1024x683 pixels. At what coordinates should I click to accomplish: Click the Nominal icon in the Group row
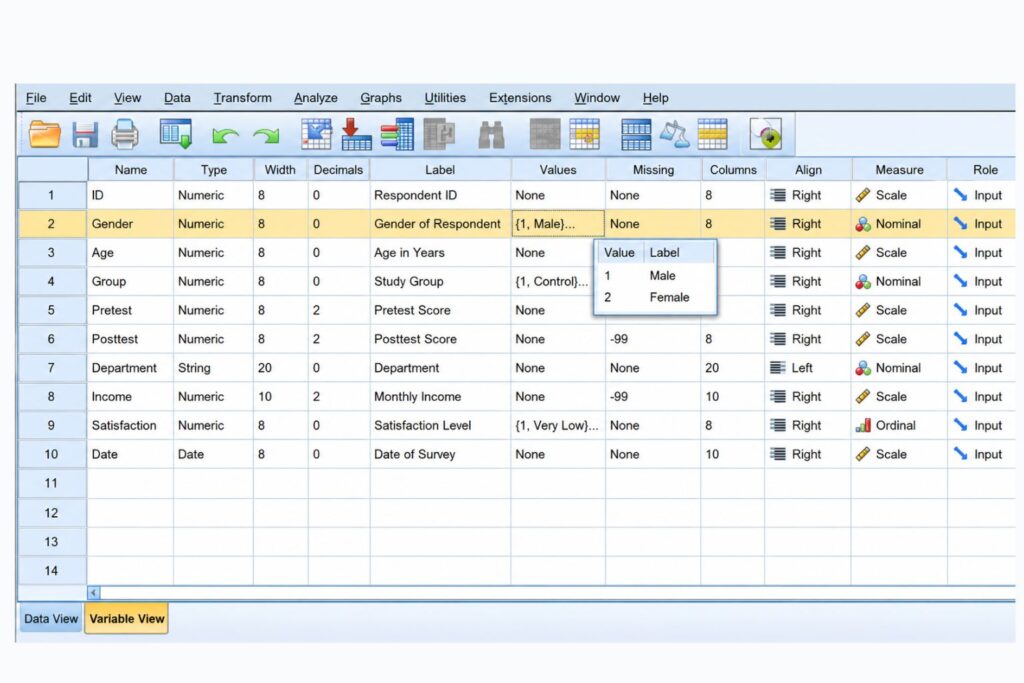(863, 281)
